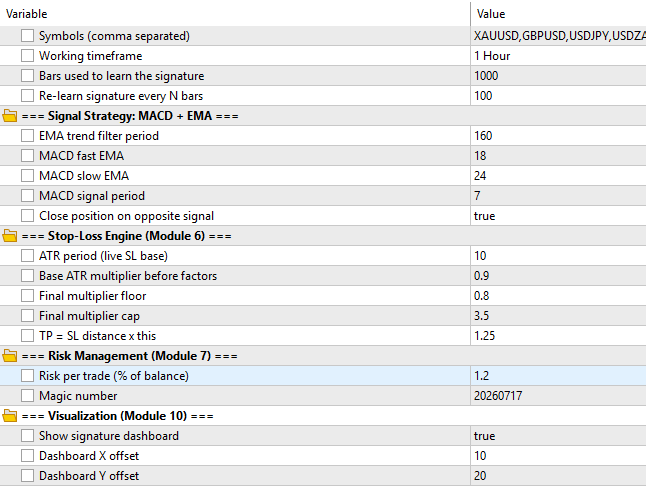Check the Risk per trade checkbox
This screenshot has height=490, width=646.
tap(28, 376)
